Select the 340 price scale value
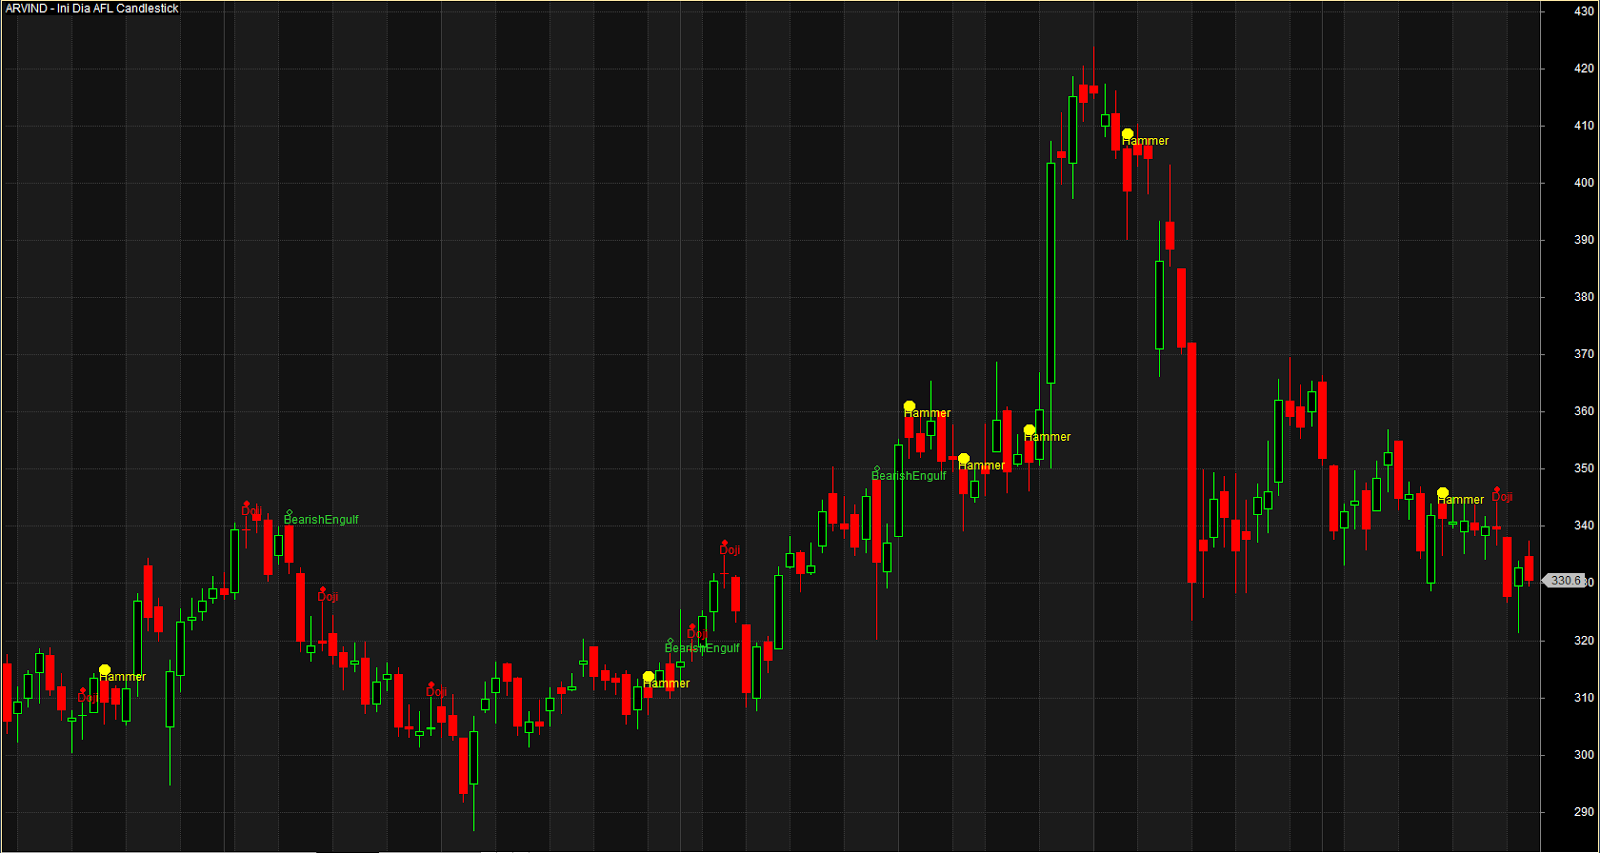The height and width of the screenshot is (853, 1600). [x=1584, y=525]
